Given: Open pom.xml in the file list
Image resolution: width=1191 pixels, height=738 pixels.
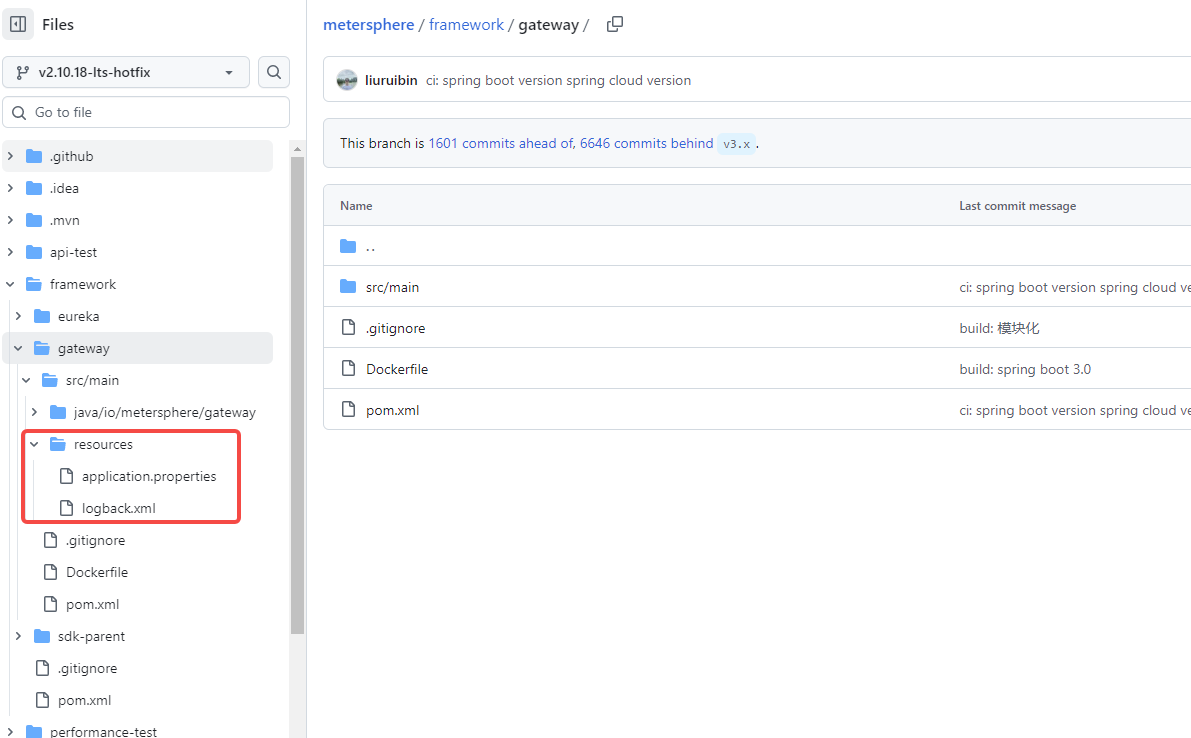Looking at the screenshot, I should pyautogui.click(x=392, y=410).
